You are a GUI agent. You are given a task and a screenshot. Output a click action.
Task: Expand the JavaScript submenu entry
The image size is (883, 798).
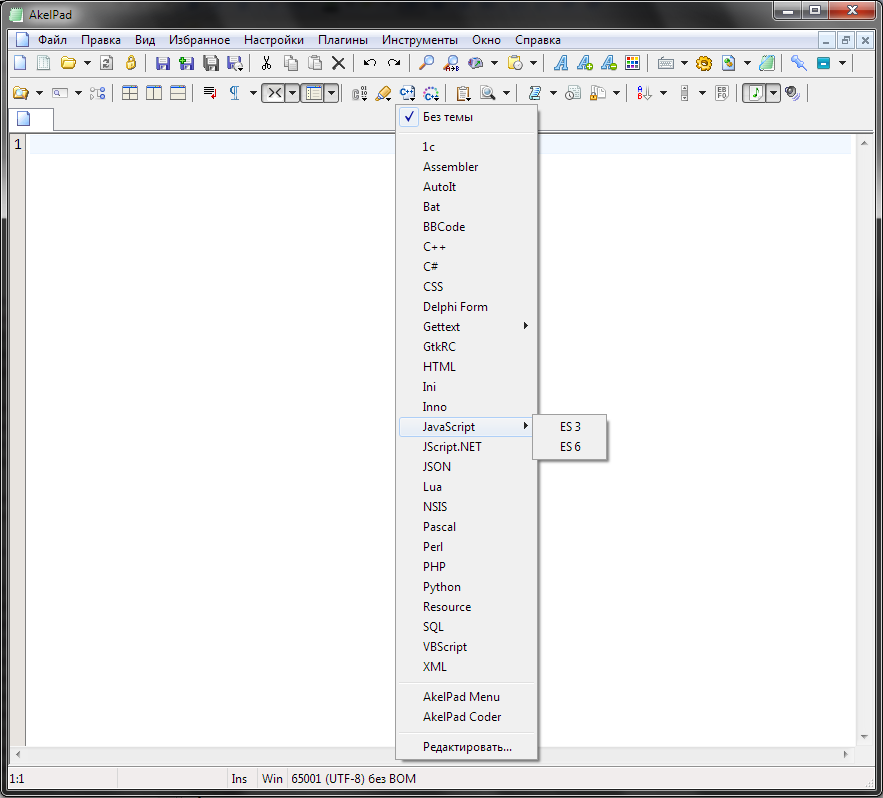tap(467, 427)
